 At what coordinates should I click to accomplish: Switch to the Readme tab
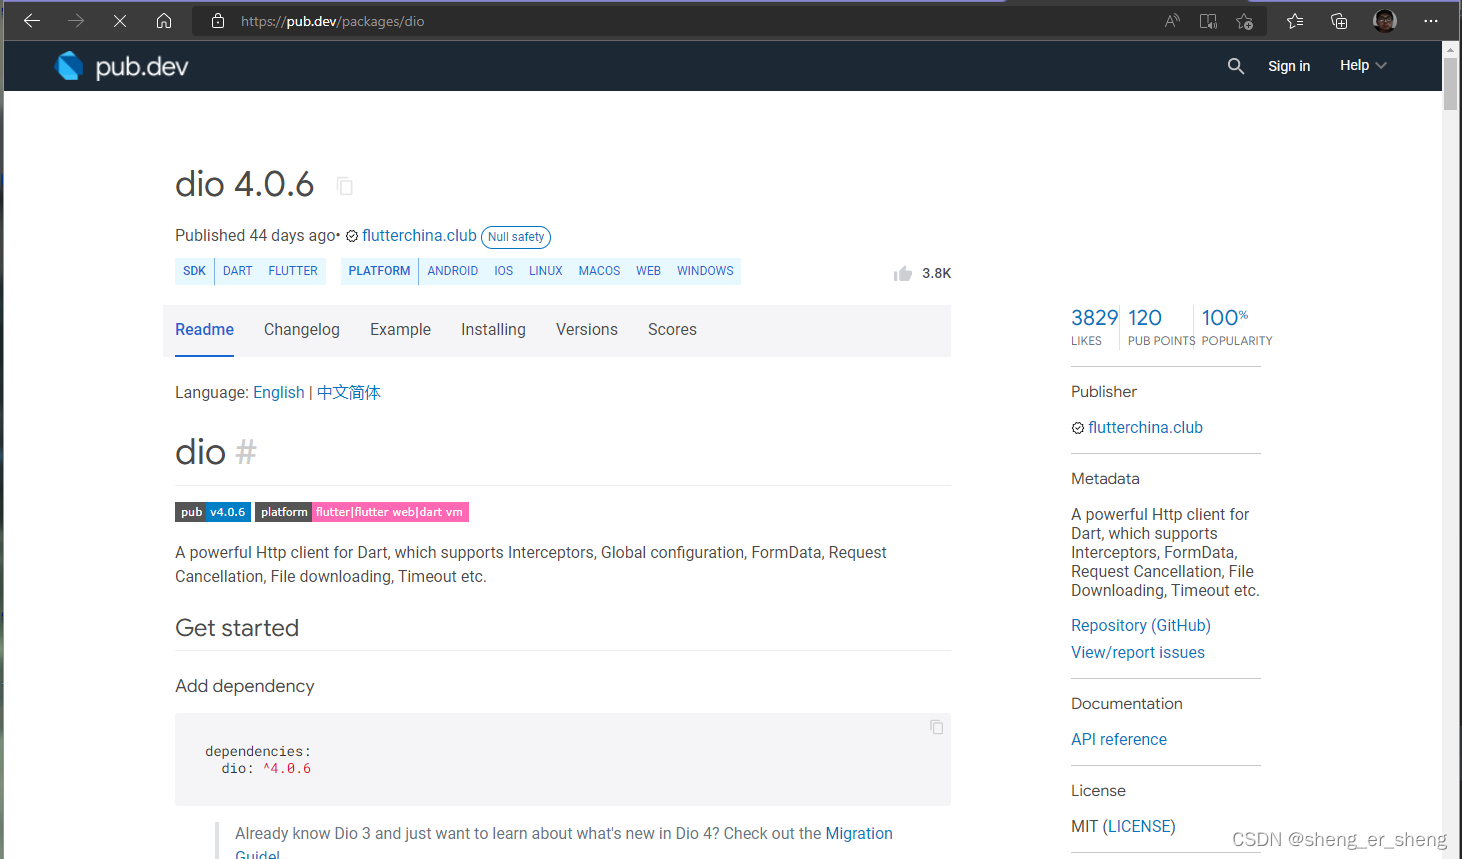[x=204, y=330]
